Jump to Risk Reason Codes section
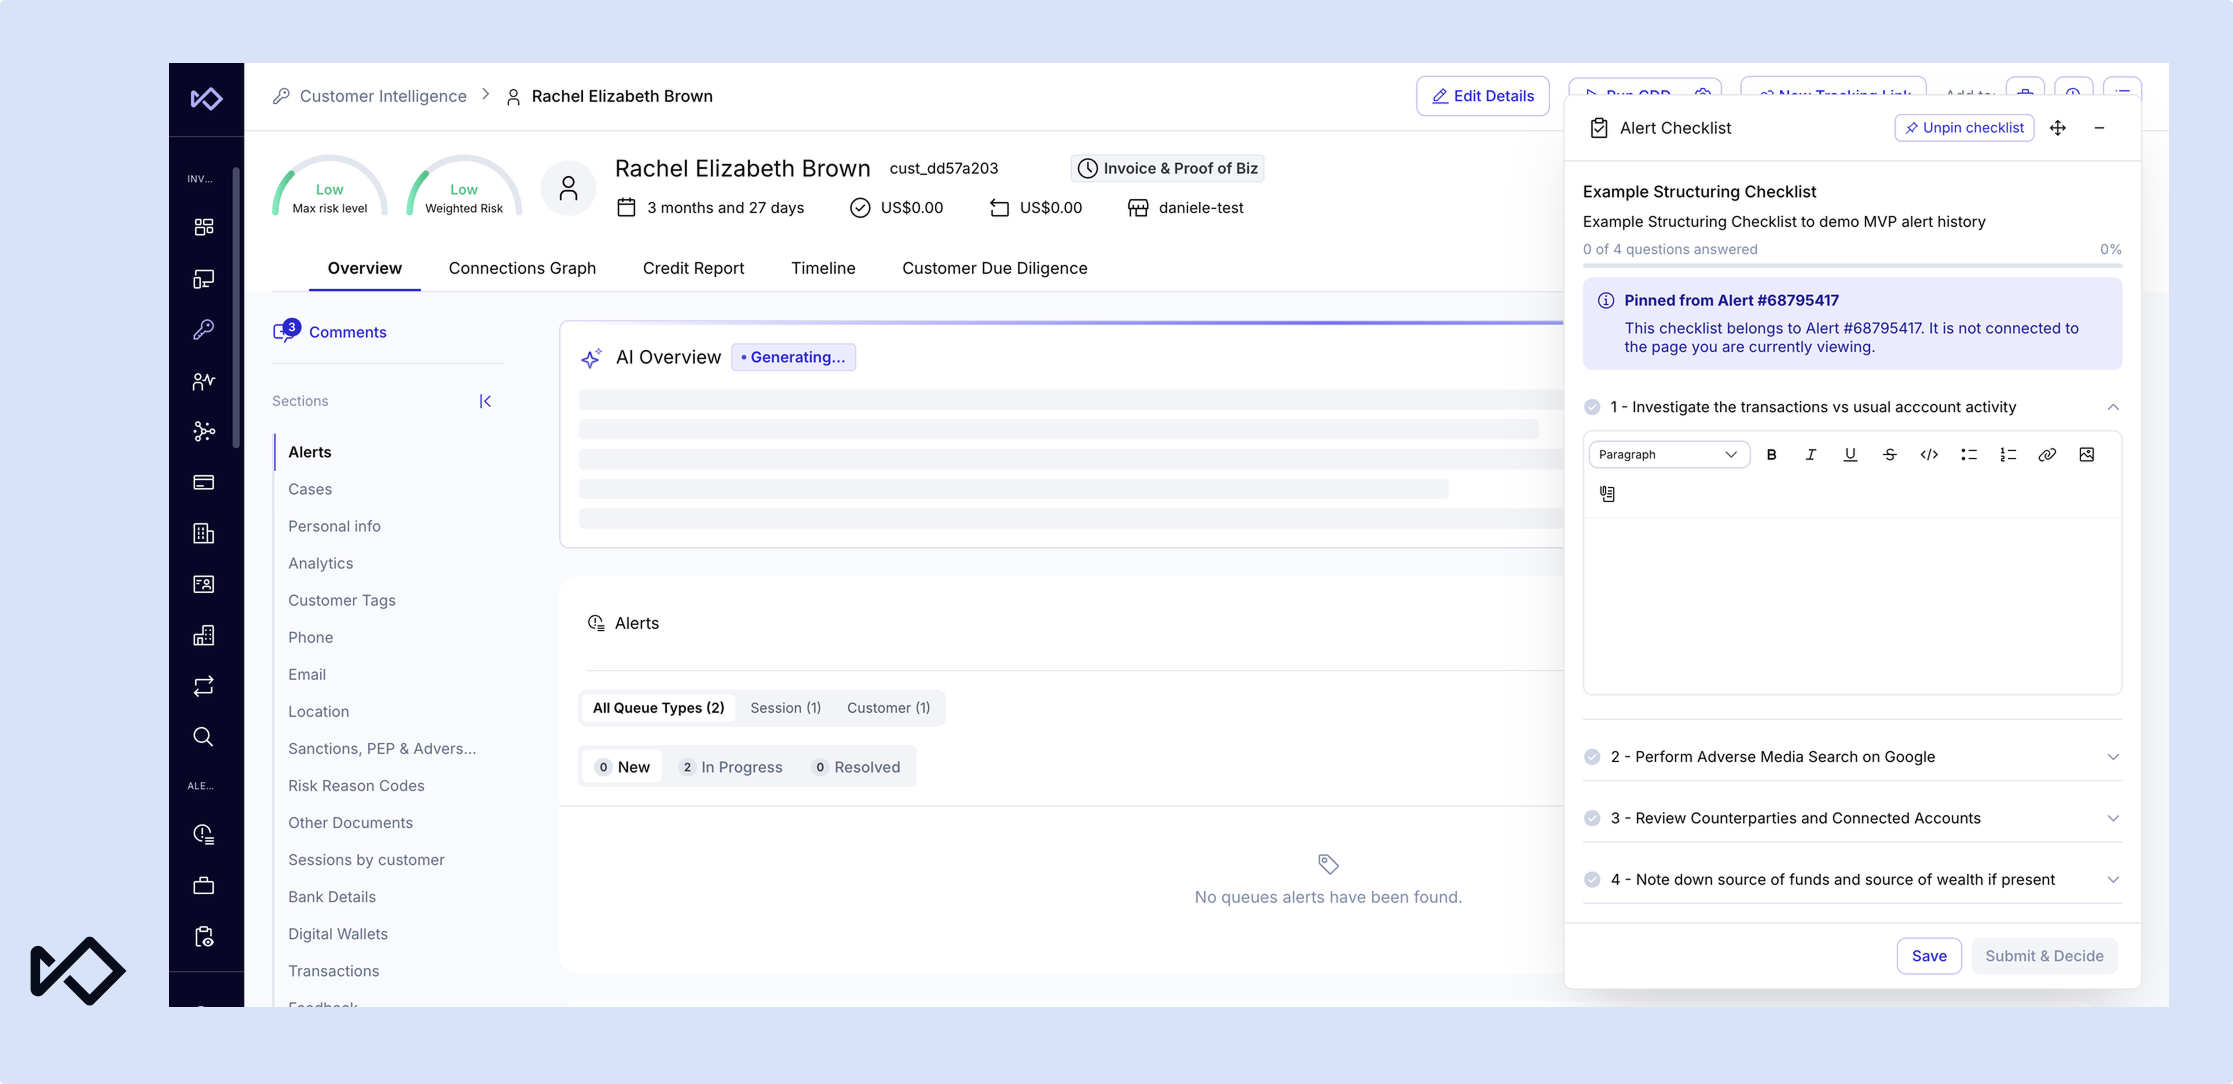The height and width of the screenshot is (1084, 2233). (356, 786)
